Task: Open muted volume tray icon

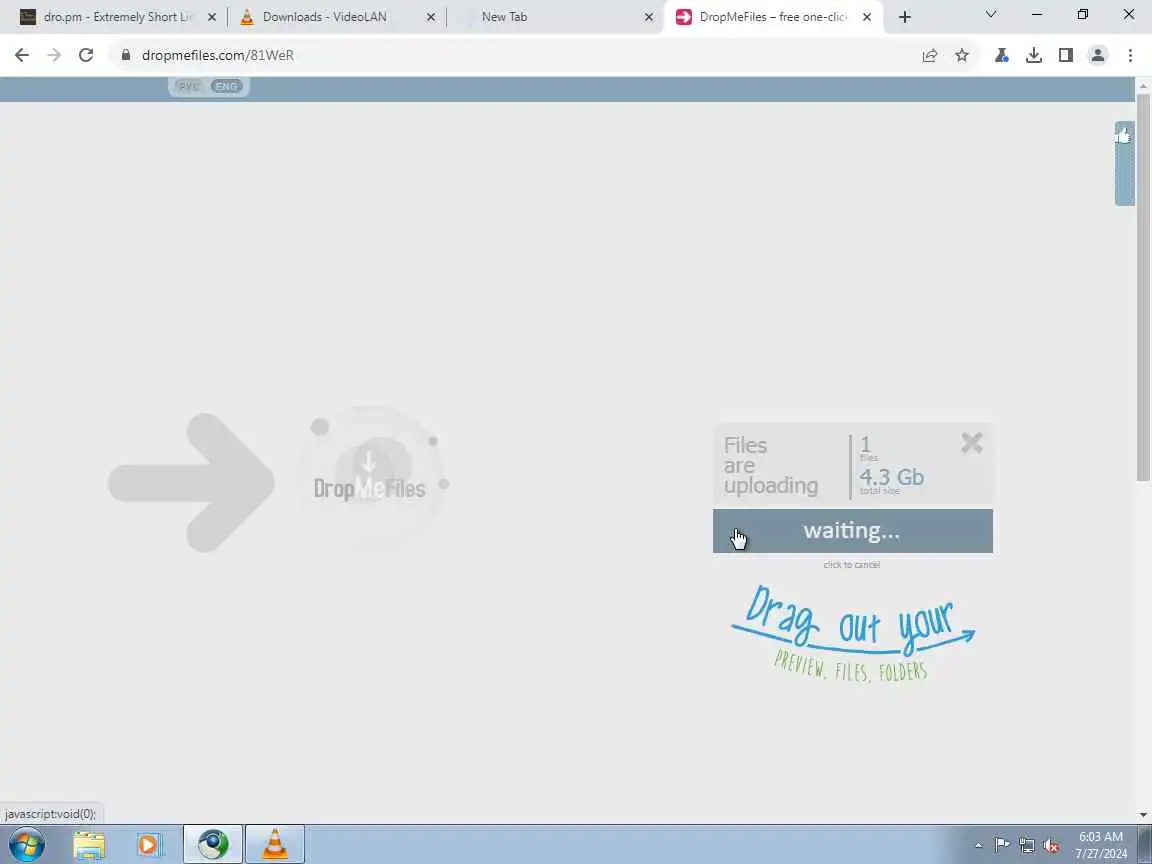Action: (1051, 846)
